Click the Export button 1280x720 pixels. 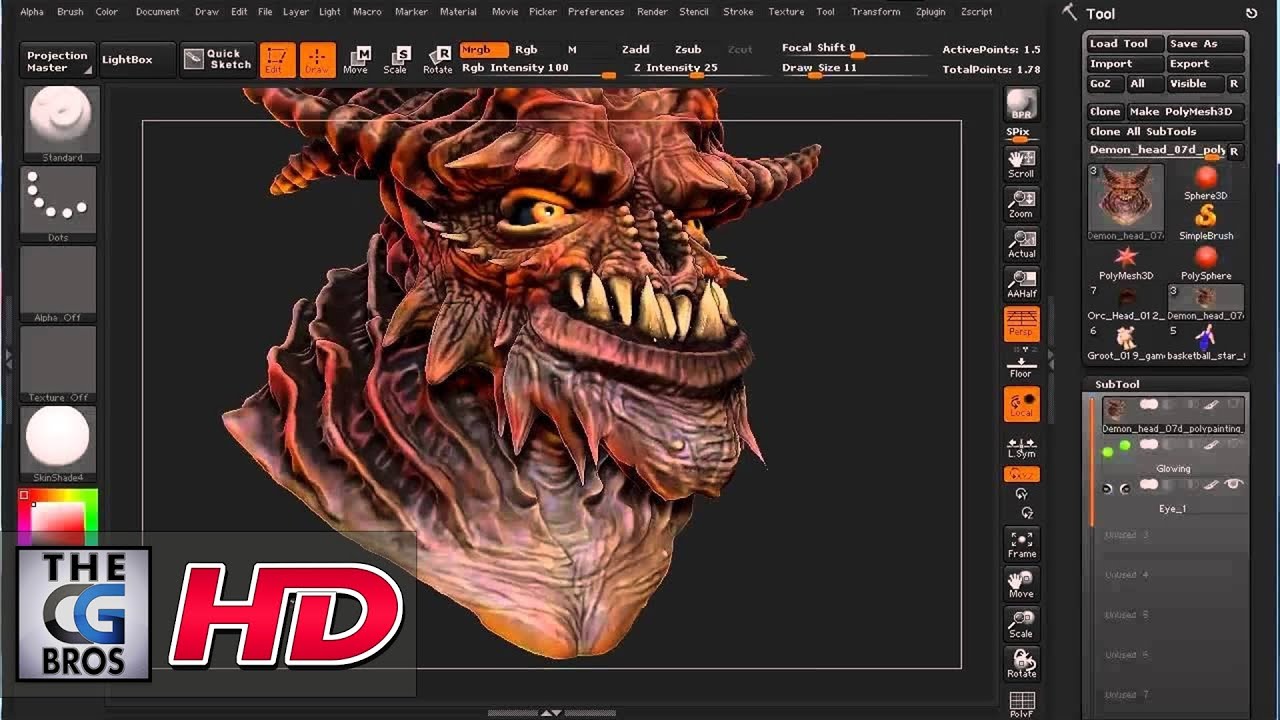pos(1205,64)
